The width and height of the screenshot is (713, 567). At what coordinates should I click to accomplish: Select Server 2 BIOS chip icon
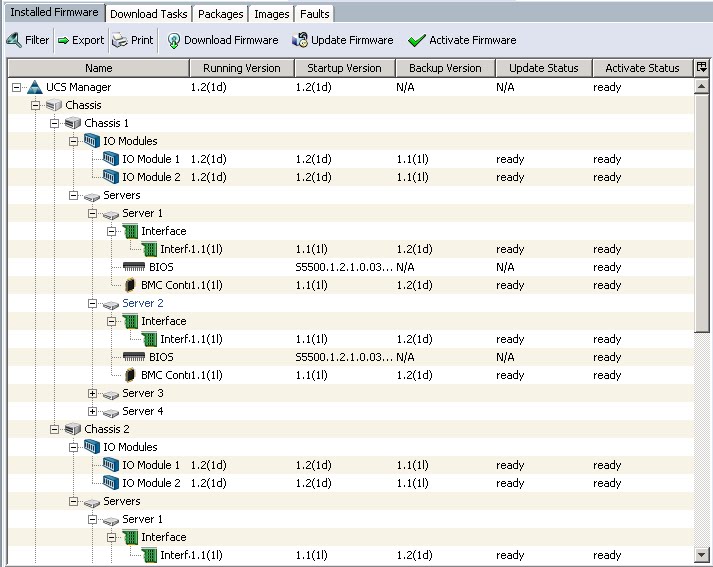pyautogui.click(x=134, y=357)
